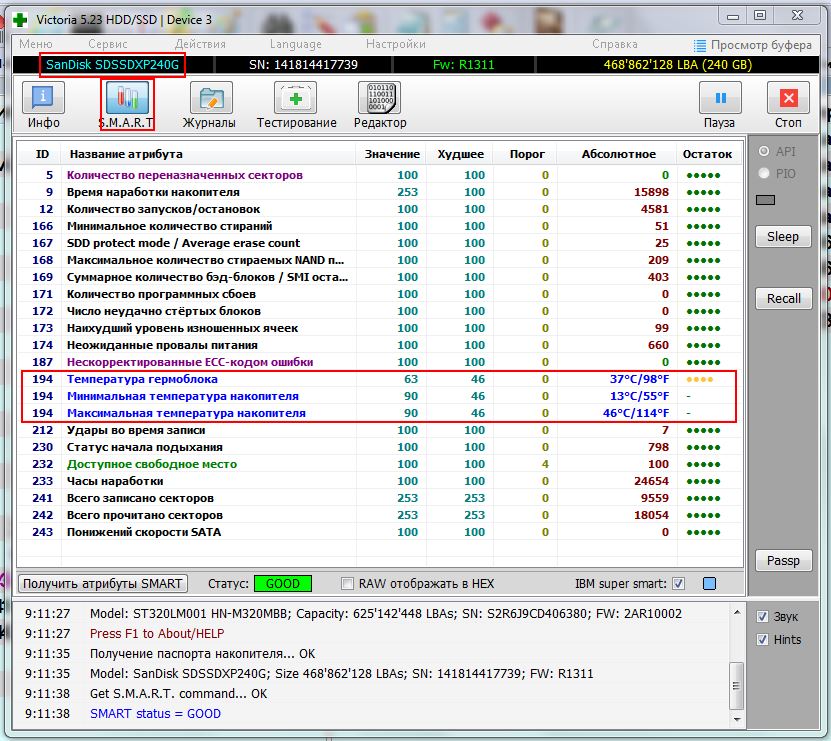
Task: Click the Sleep button
Action: [x=783, y=236]
